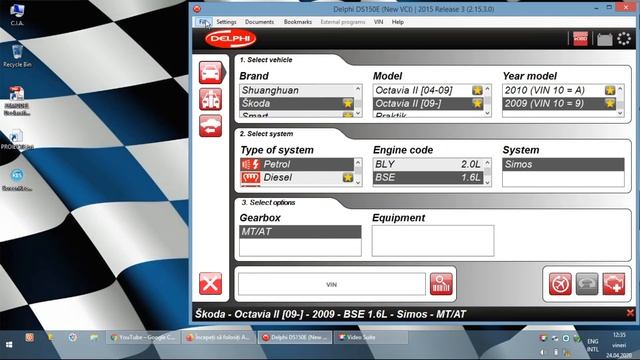Click the red engine plus diagnose icon
The width and height of the screenshot is (640, 360).
click(x=614, y=284)
